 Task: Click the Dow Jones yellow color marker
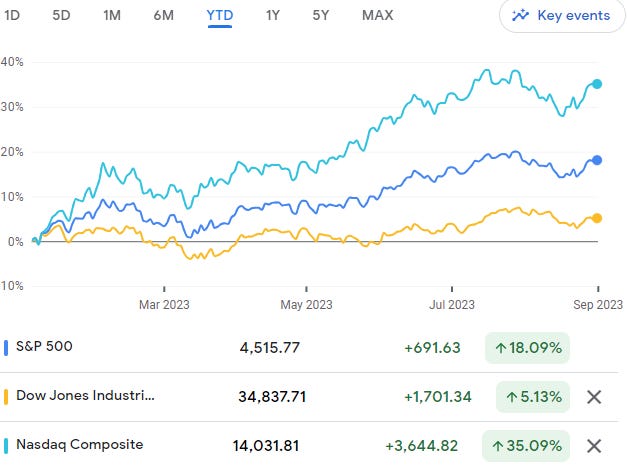6,397
